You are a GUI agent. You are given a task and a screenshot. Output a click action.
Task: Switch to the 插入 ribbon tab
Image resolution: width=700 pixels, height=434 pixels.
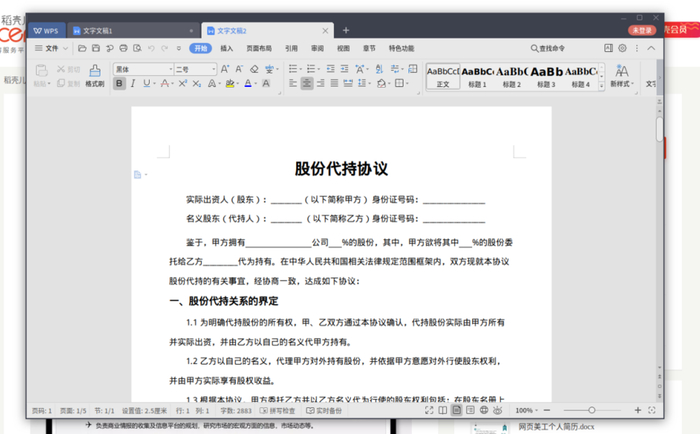pyautogui.click(x=227, y=48)
